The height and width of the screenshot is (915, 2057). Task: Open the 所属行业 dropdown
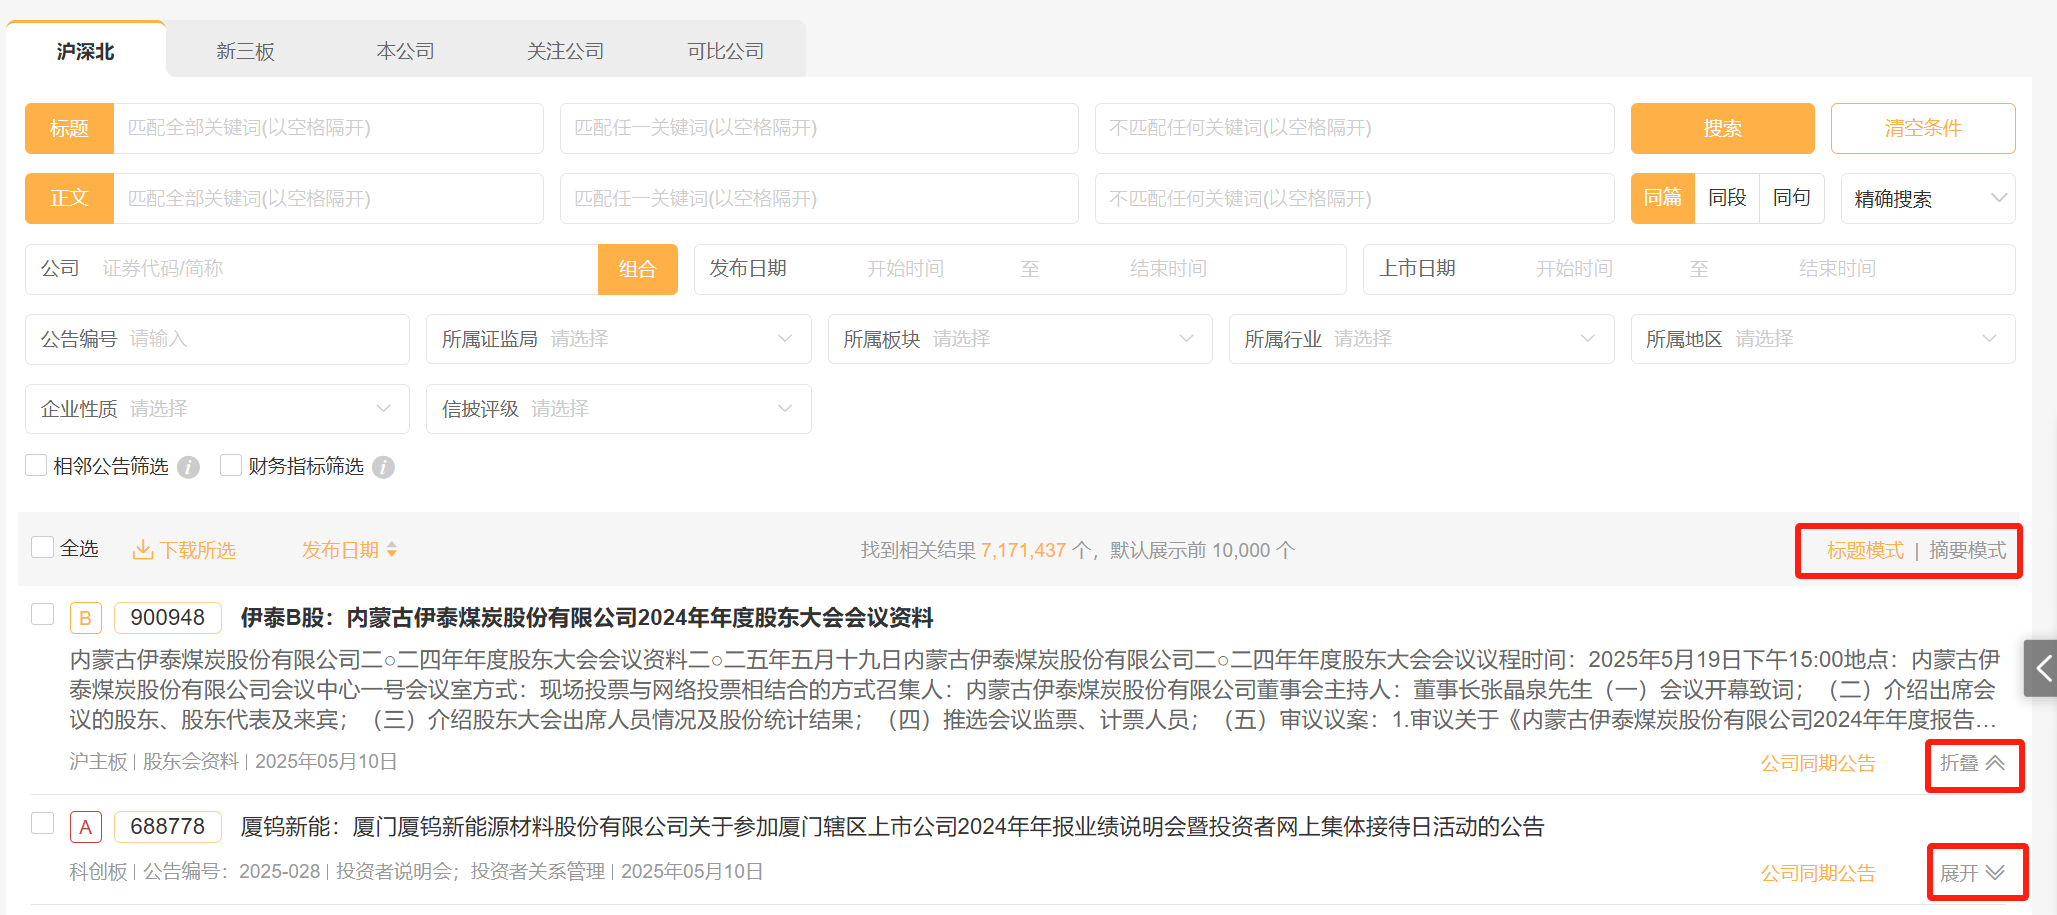tap(1421, 339)
